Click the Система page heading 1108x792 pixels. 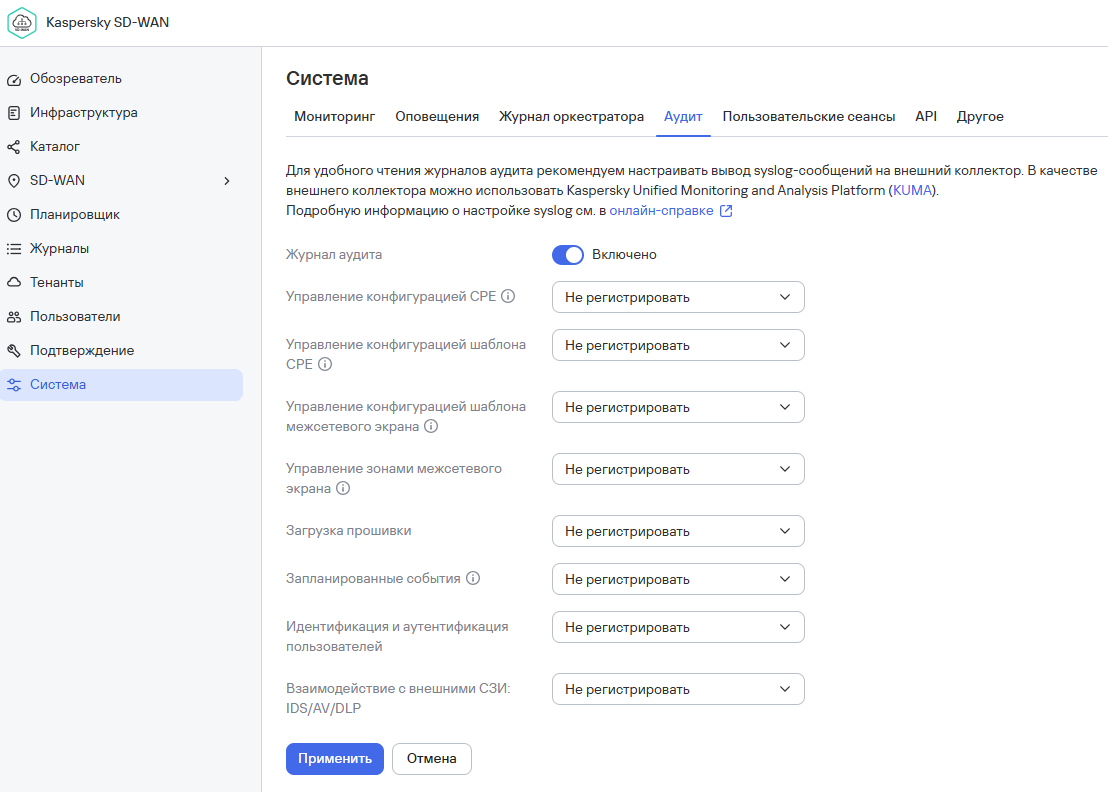point(327,78)
